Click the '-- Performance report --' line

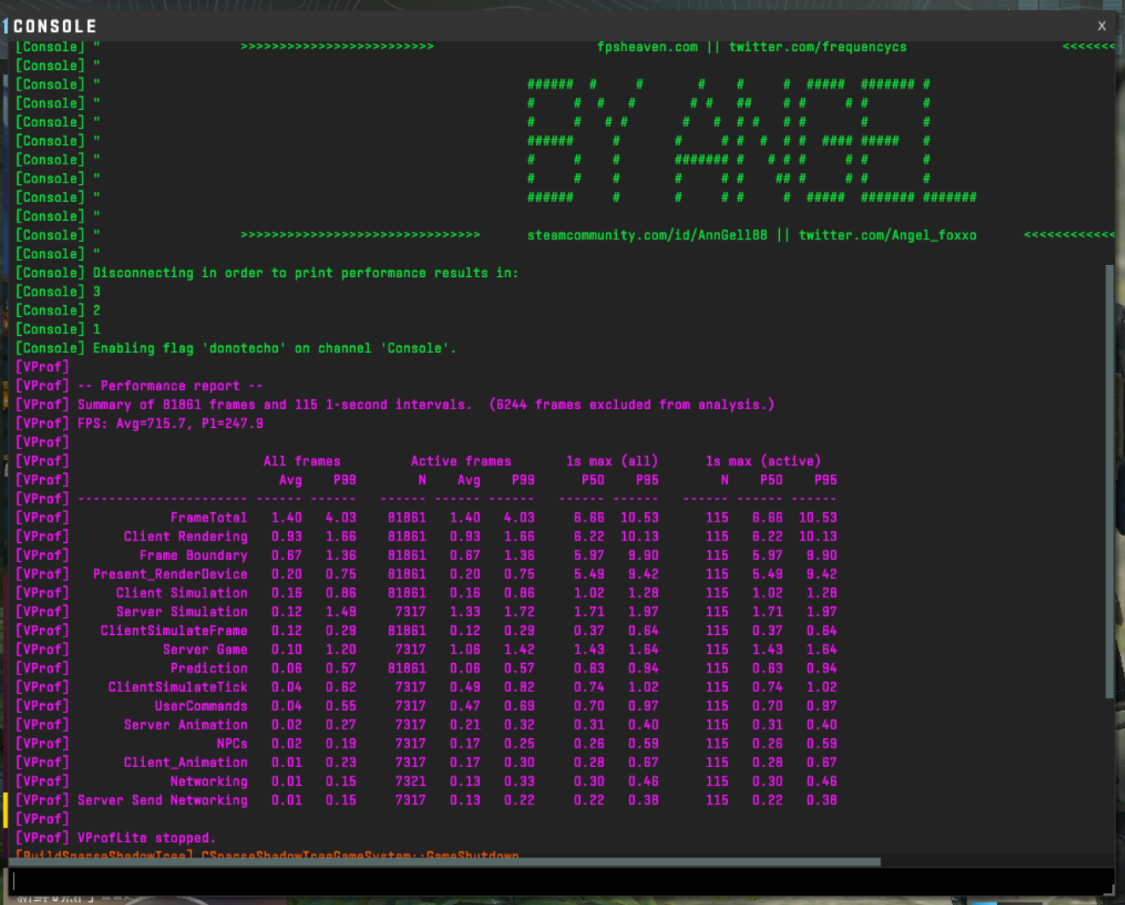[x=170, y=386]
